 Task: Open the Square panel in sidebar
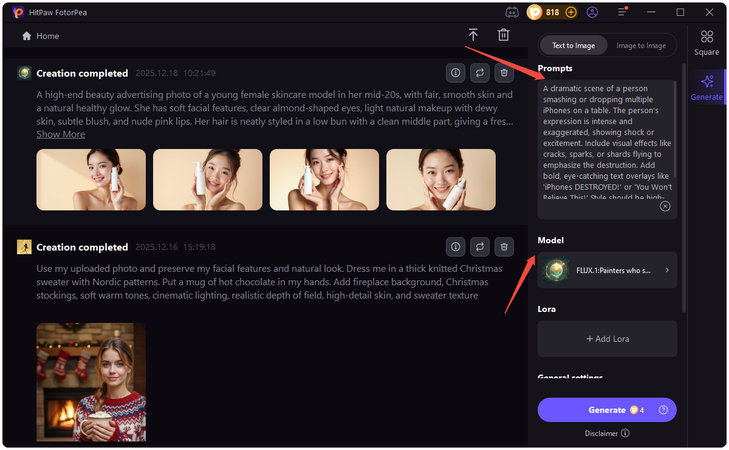(x=707, y=42)
